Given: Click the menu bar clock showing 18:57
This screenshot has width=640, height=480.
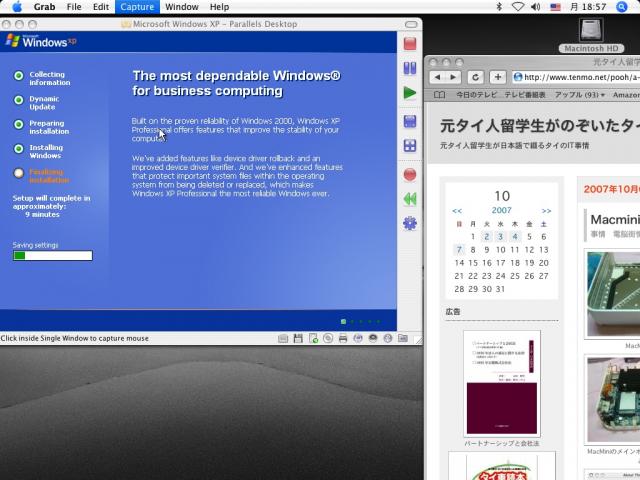Looking at the screenshot, I should [588, 7].
